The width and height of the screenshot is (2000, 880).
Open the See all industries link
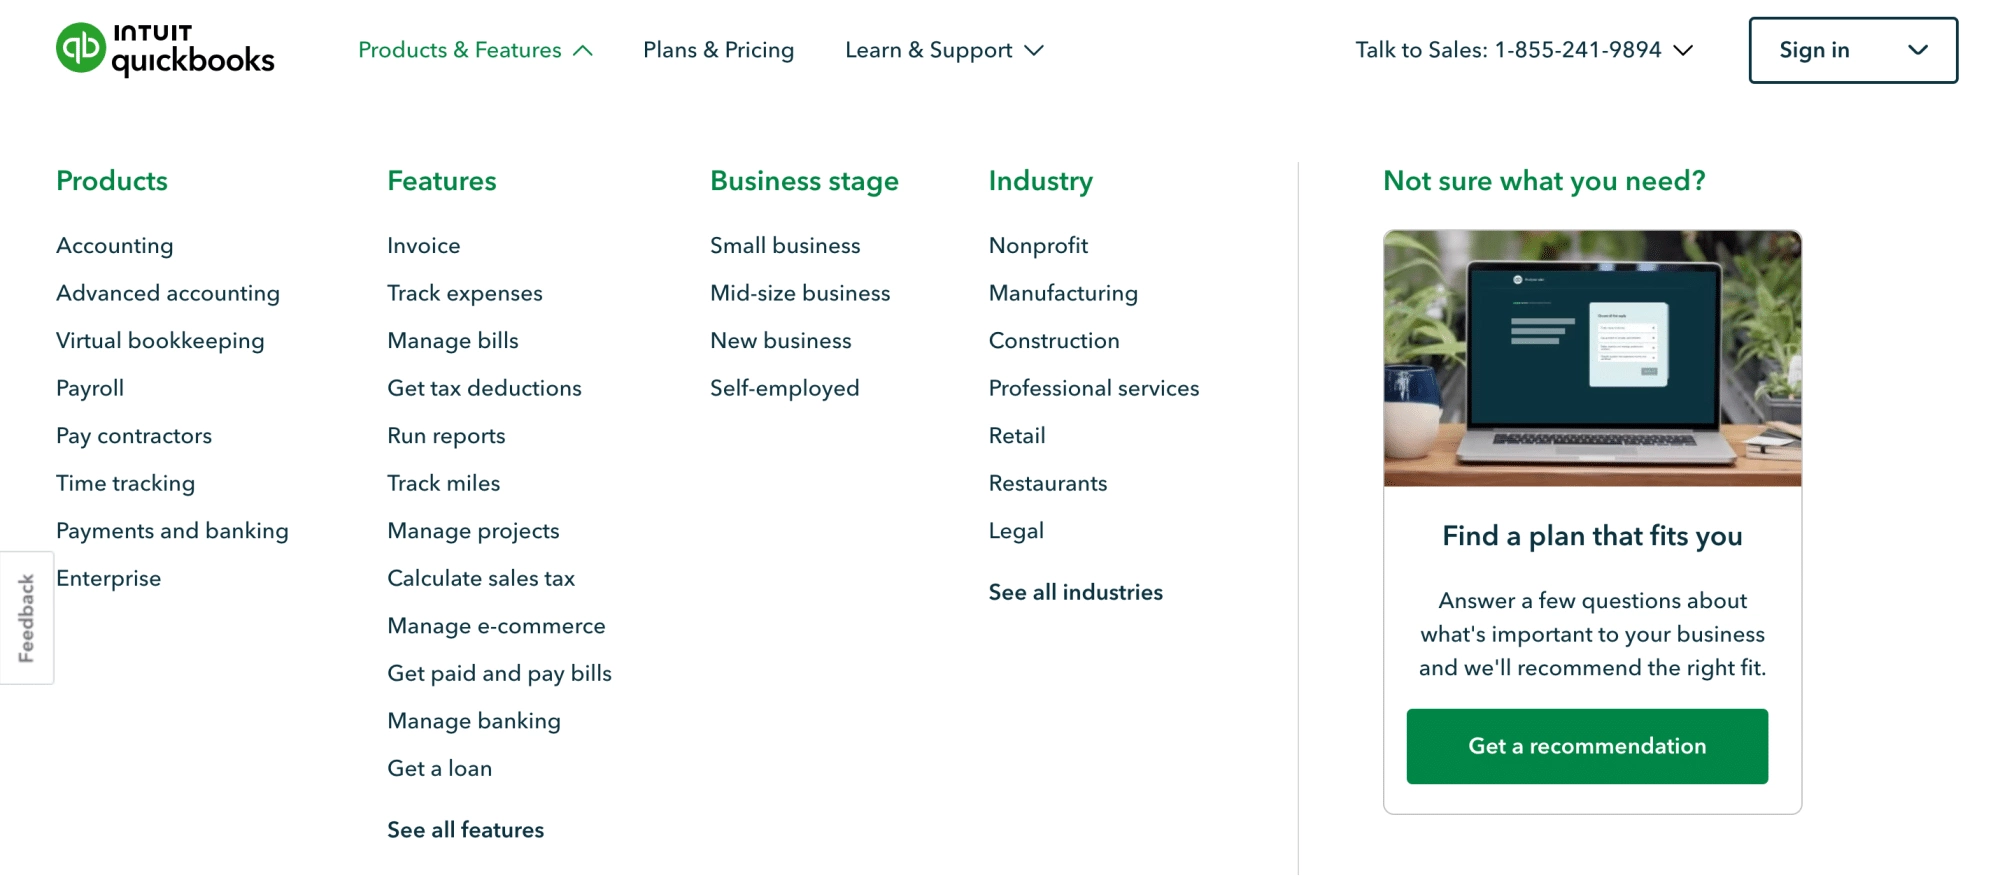tap(1076, 592)
